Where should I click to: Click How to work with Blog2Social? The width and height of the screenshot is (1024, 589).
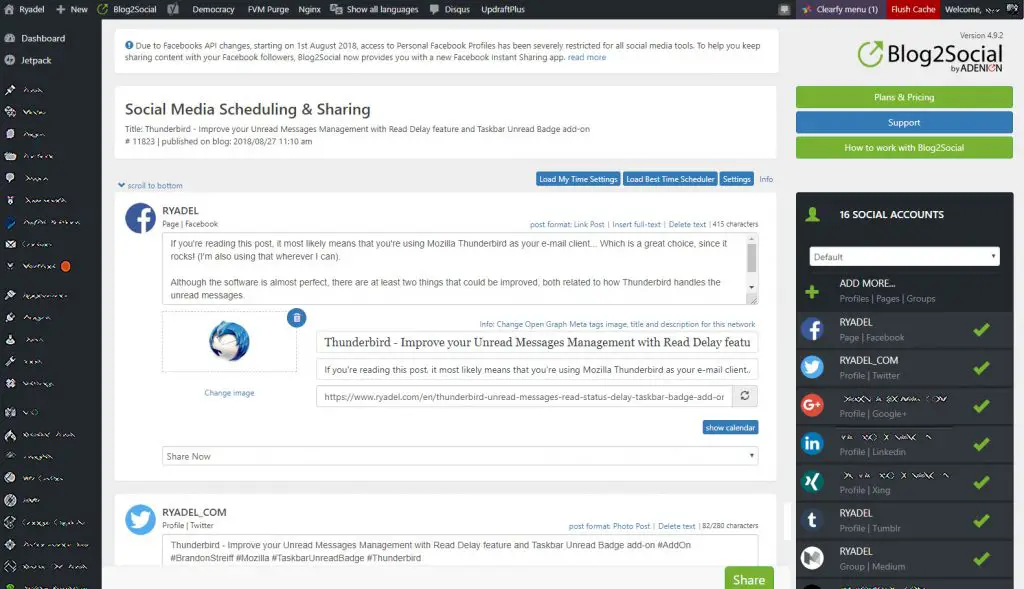904,148
